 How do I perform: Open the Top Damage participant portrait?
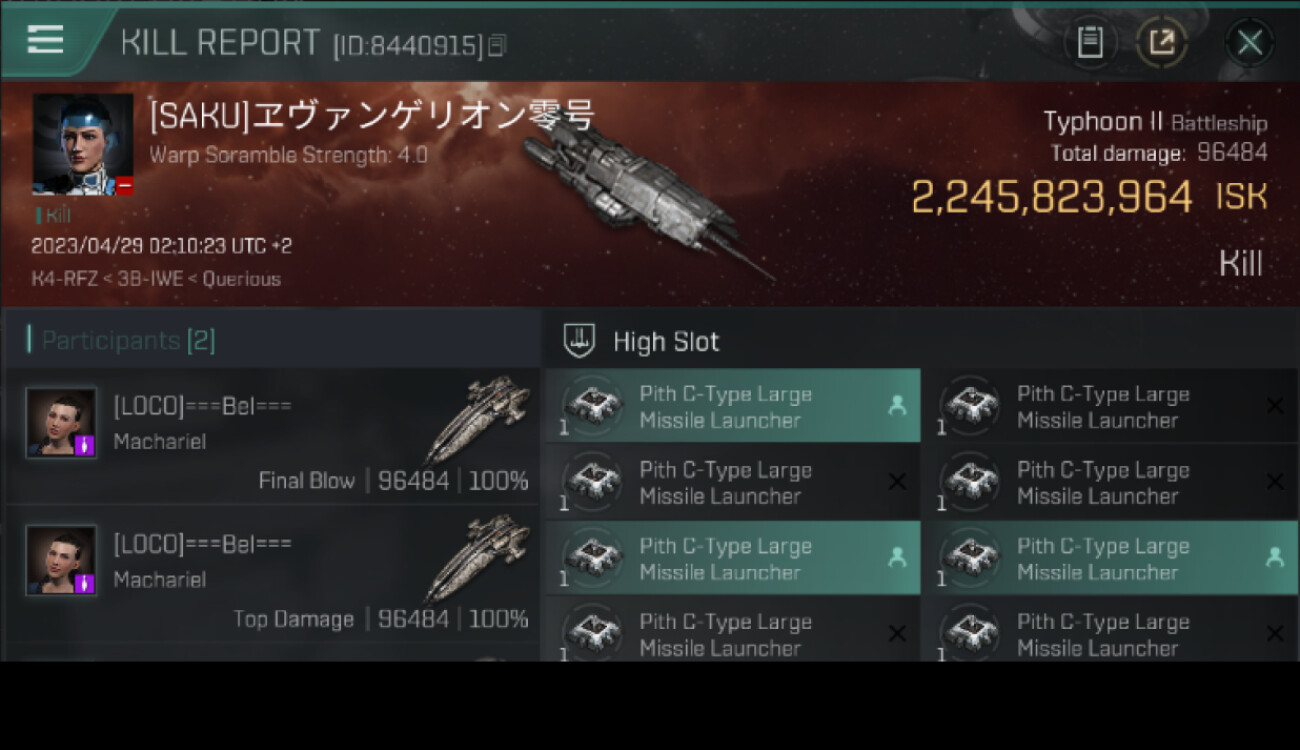[x=62, y=561]
